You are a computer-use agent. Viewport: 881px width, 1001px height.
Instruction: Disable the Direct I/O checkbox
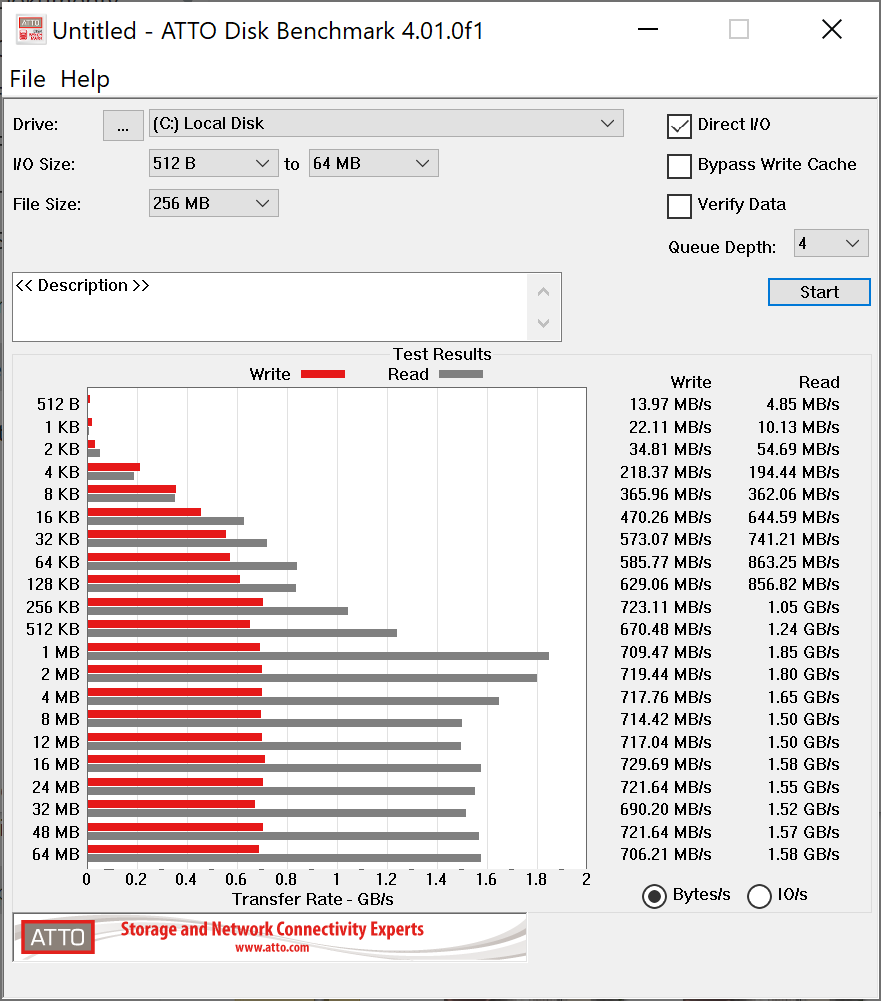pyautogui.click(x=680, y=126)
